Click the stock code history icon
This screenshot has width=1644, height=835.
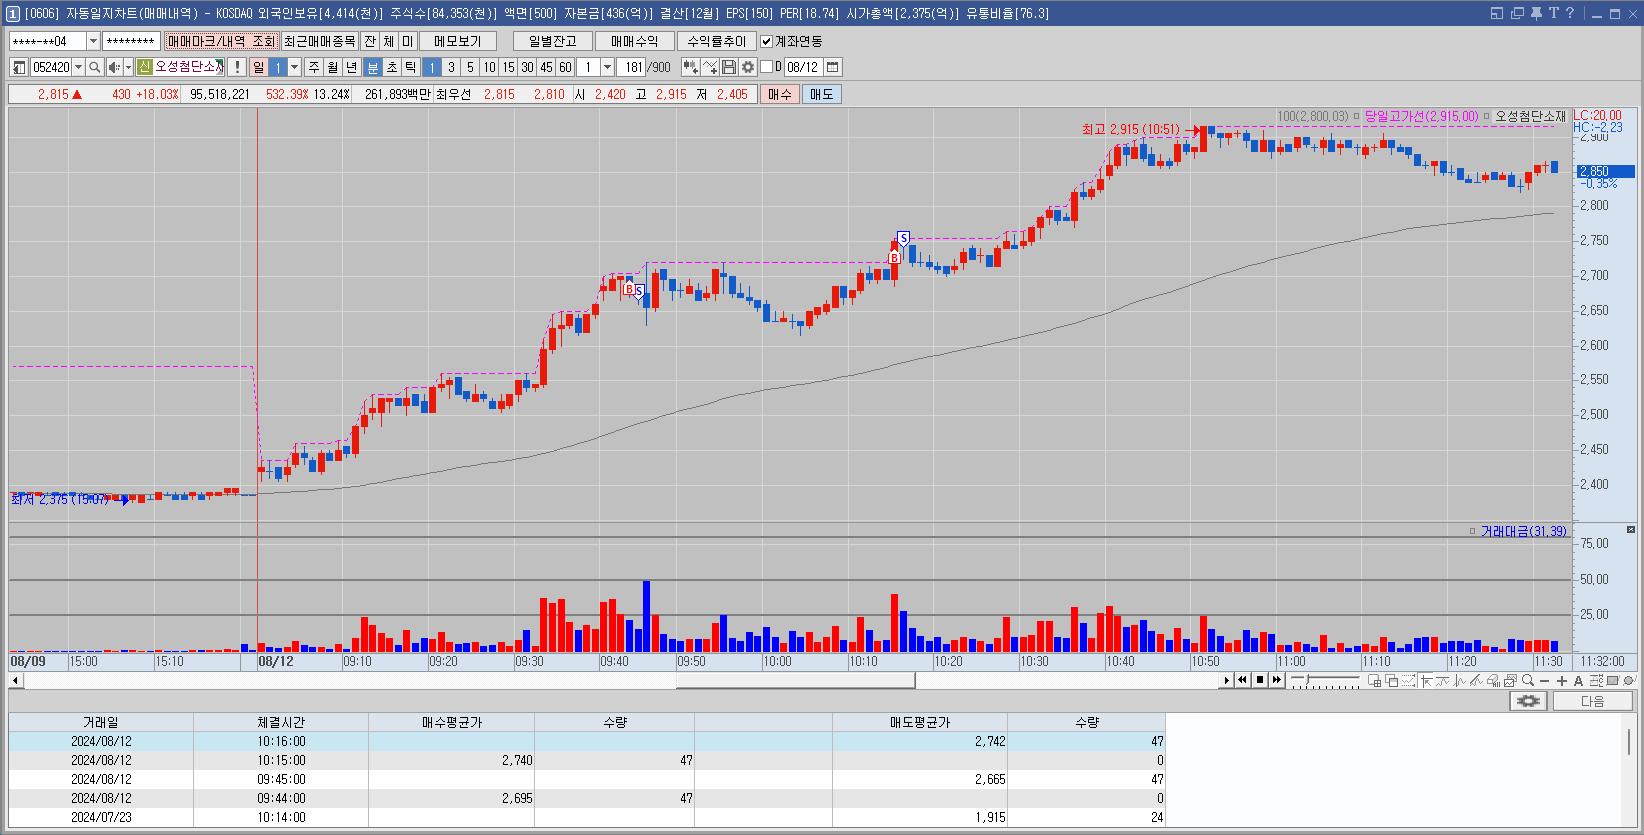(x=19, y=67)
